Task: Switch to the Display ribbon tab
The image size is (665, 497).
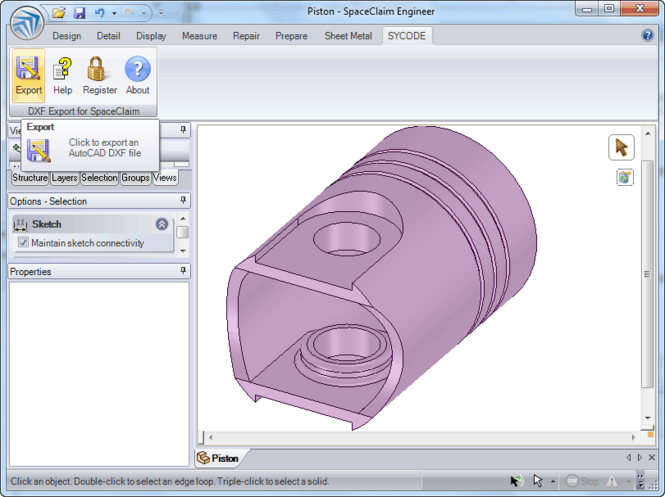Action: 151,36
